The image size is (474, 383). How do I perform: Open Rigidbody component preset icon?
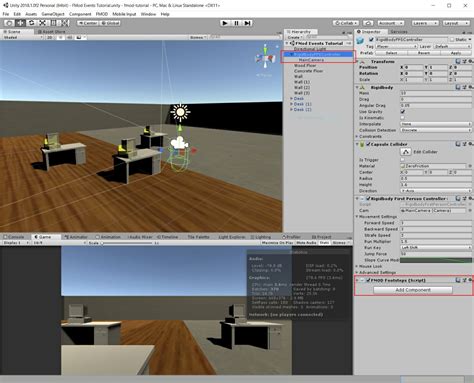(464, 87)
